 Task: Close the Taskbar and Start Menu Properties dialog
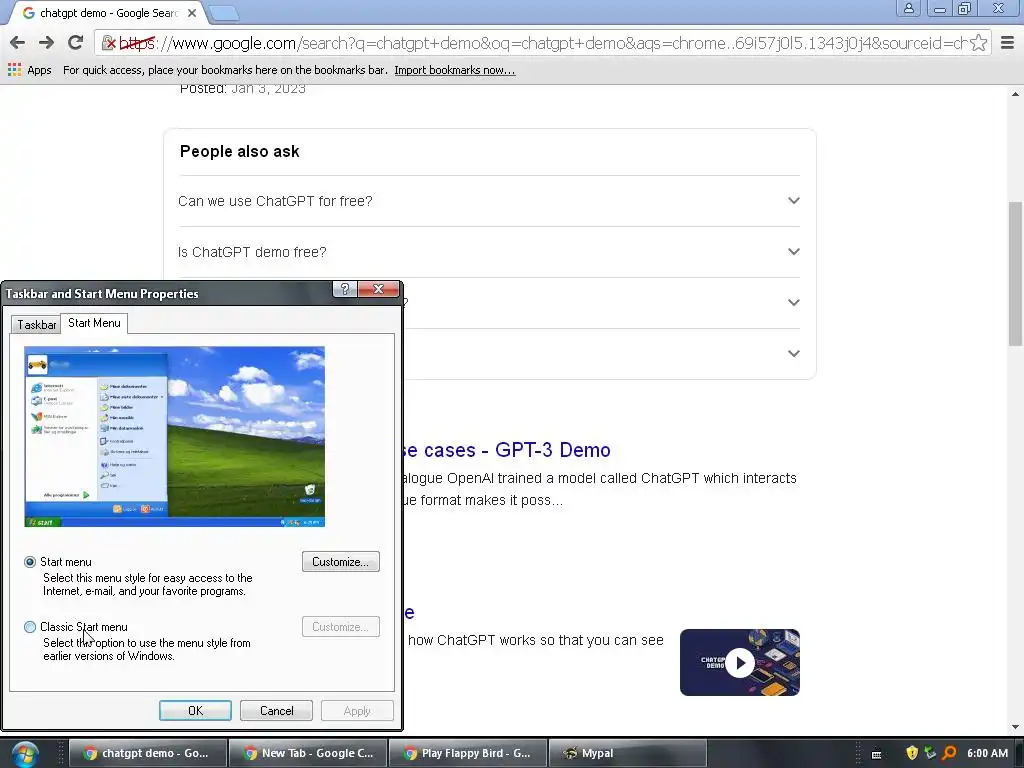tap(378, 289)
